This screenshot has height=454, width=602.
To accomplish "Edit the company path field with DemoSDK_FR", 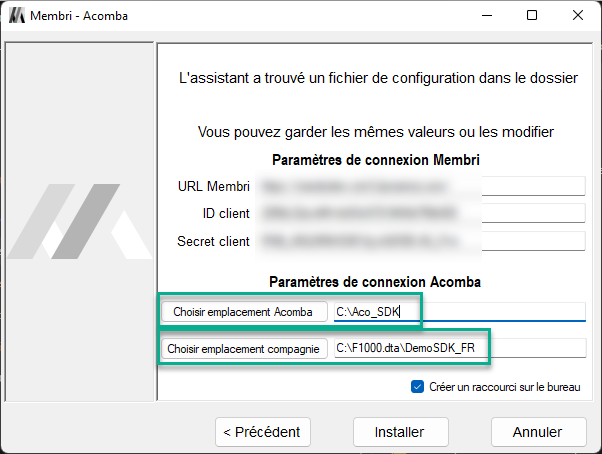I will [x=458, y=348].
